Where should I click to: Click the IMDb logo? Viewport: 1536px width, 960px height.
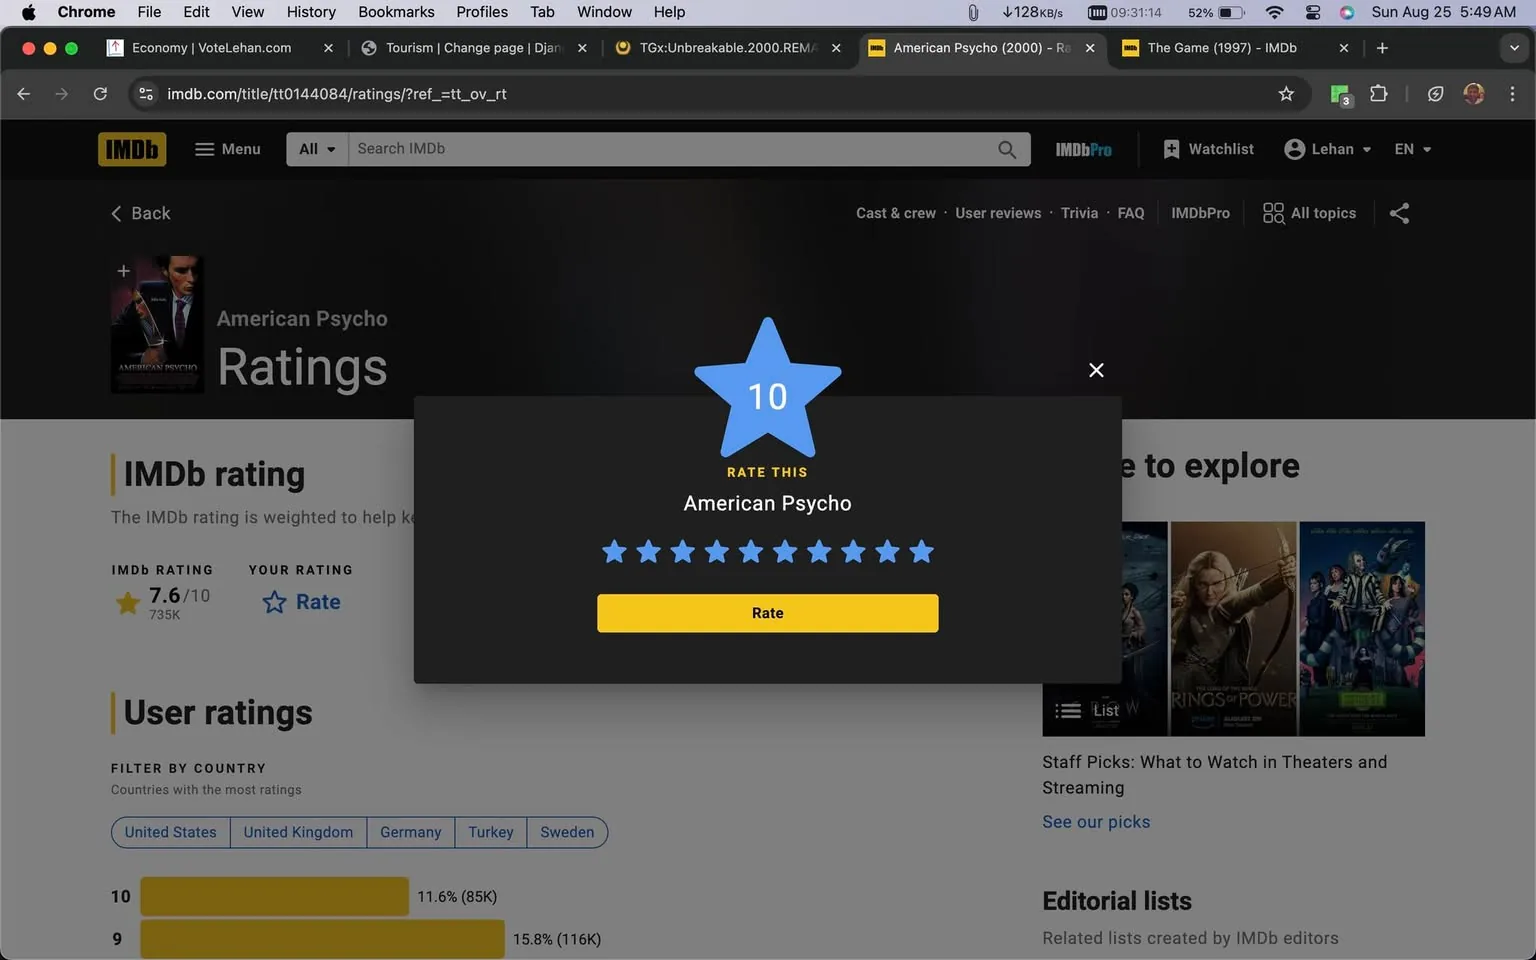131,148
